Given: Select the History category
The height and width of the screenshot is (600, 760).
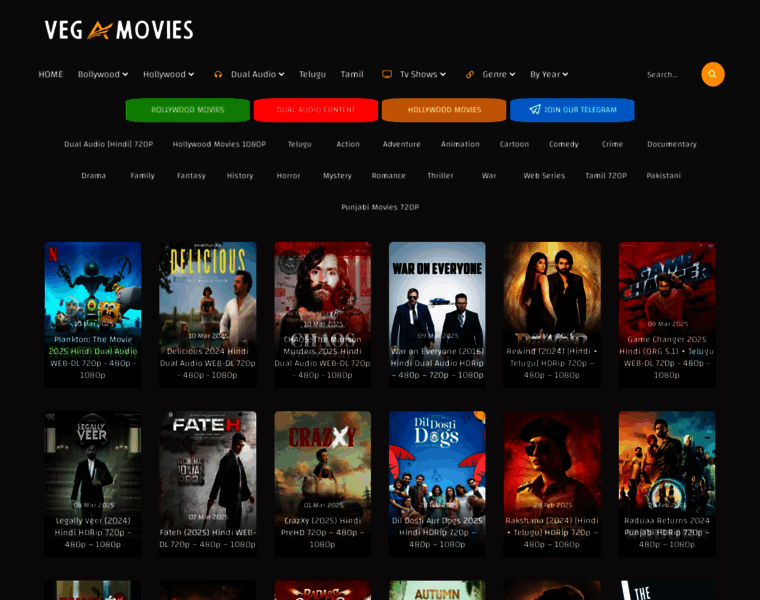Looking at the screenshot, I should pos(240,175).
